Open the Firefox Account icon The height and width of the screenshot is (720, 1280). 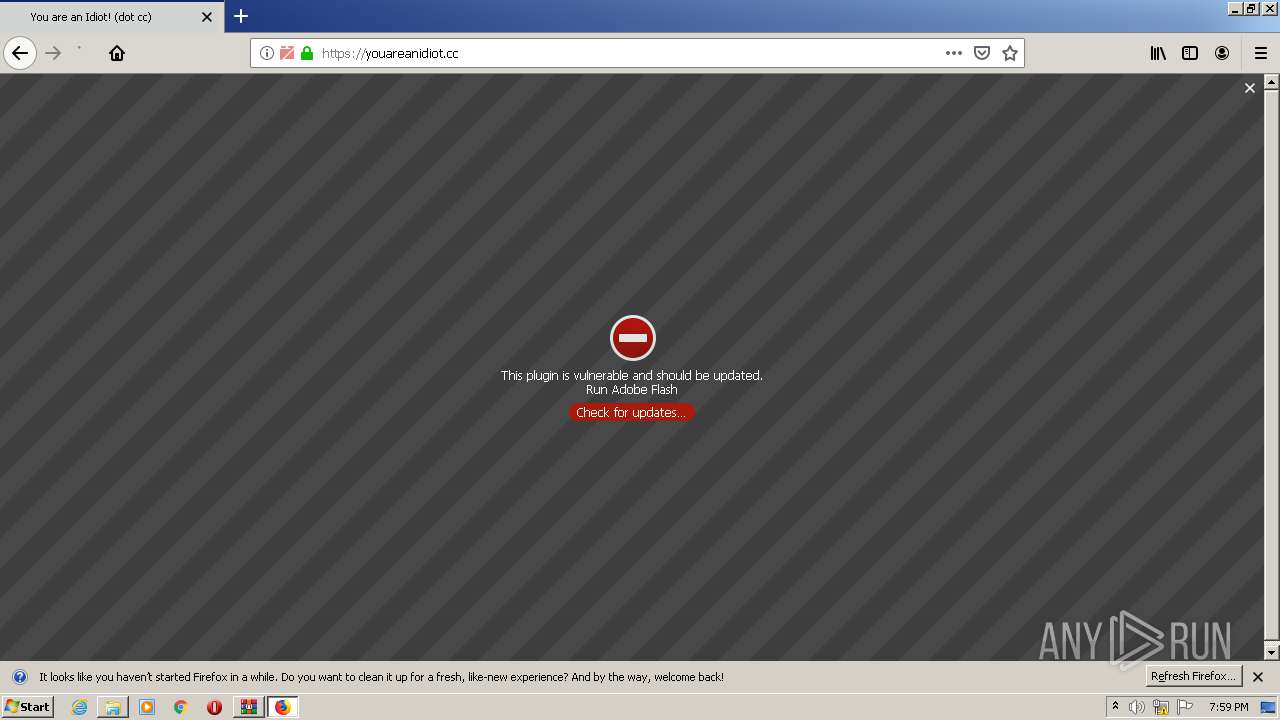coord(1222,53)
